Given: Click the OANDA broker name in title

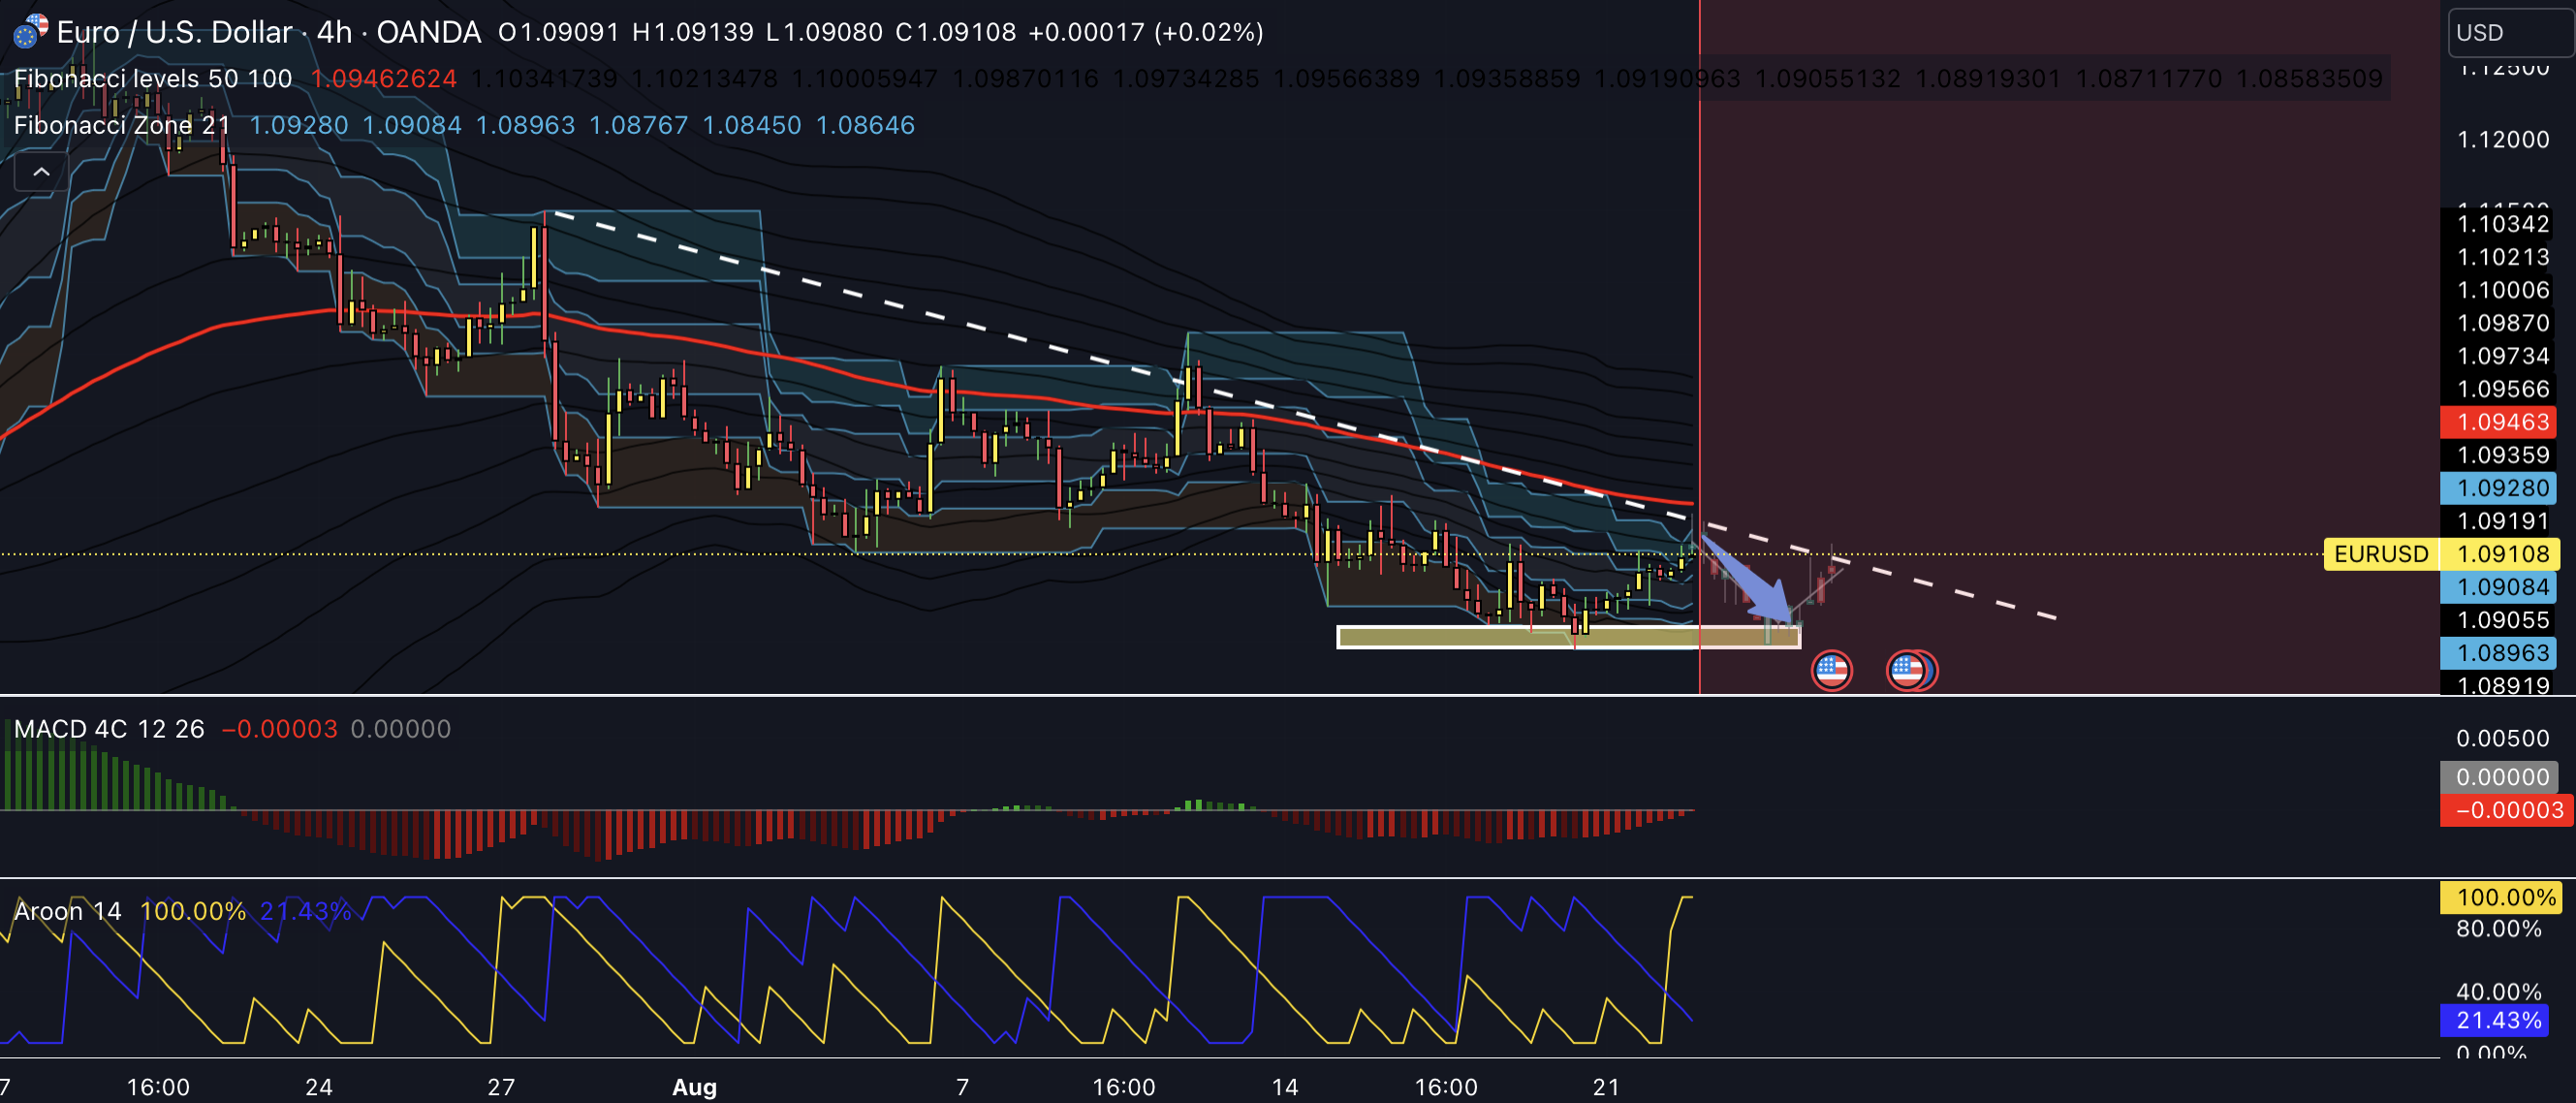Looking at the screenshot, I should [428, 32].
